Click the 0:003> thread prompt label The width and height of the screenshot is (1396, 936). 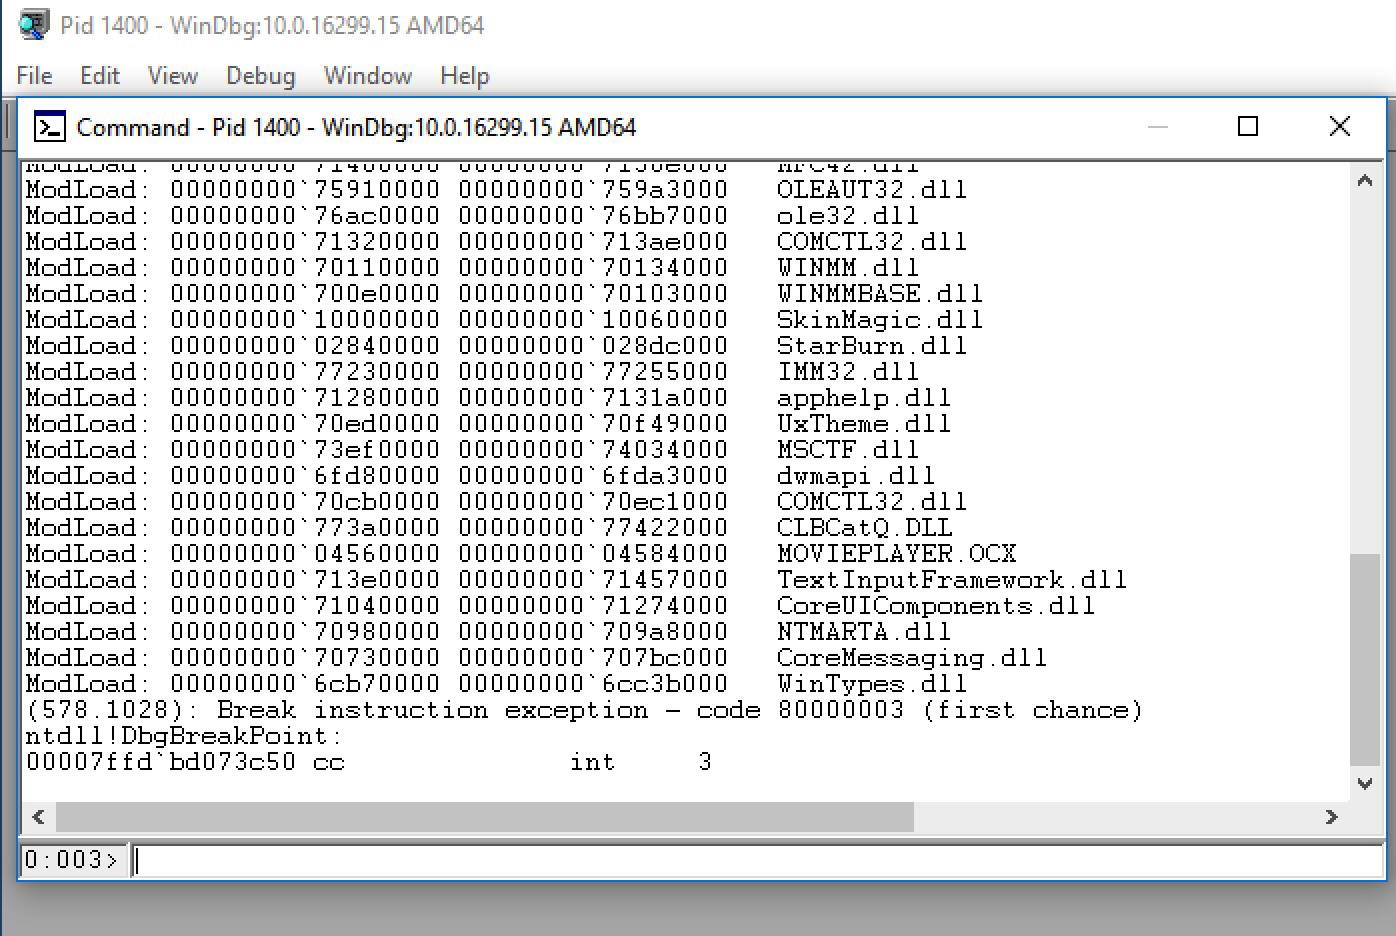click(72, 860)
